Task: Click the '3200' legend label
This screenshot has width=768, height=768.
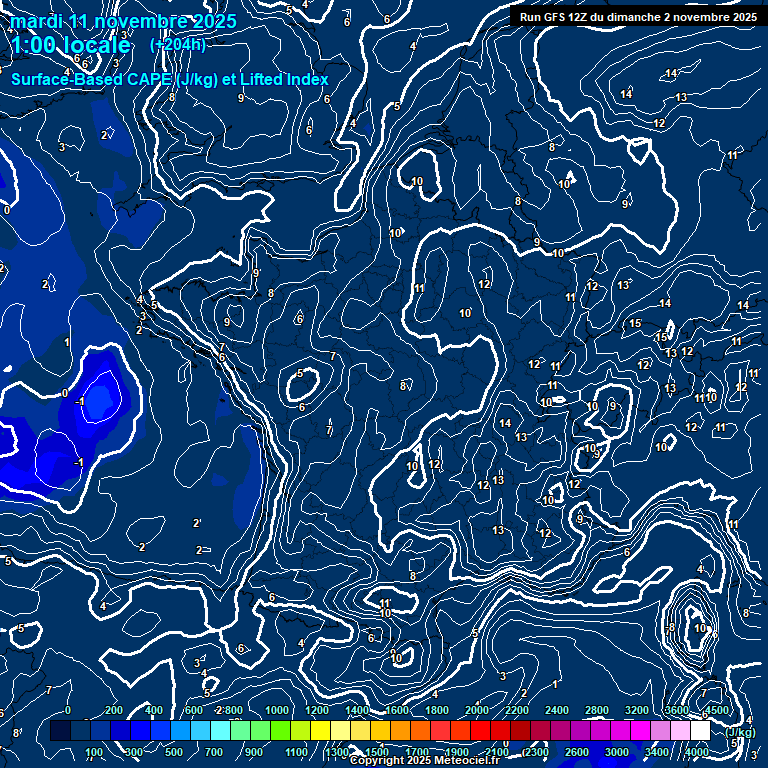Action: click(x=637, y=710)
